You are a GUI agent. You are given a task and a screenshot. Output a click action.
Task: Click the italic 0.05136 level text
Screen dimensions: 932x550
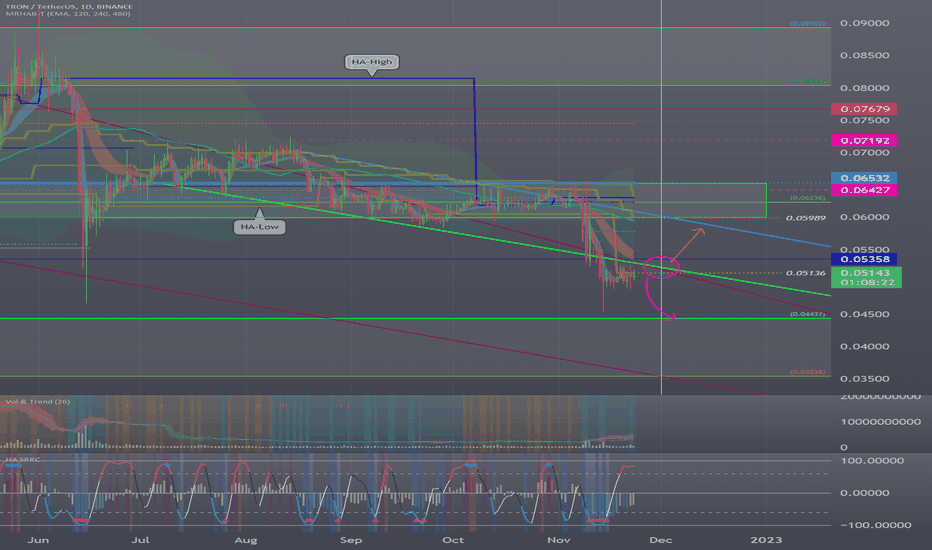click(x=805, y=274)
